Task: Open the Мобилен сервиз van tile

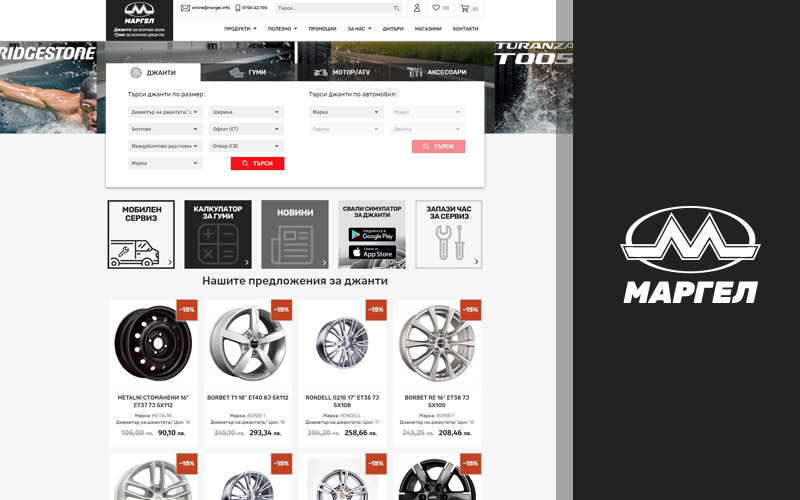Action: (x=141, y=234)
